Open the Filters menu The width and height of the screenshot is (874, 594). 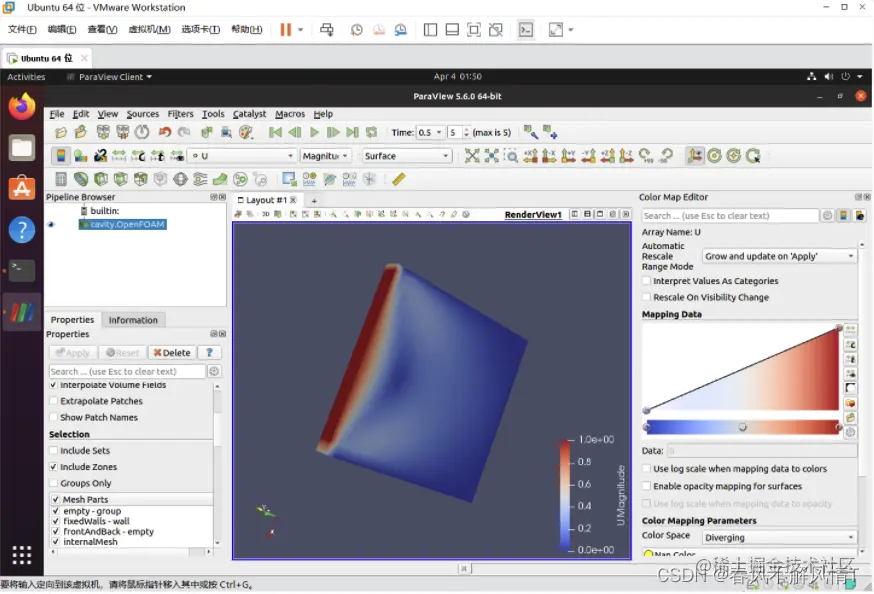pyautogui.click(x=181, y=114)
